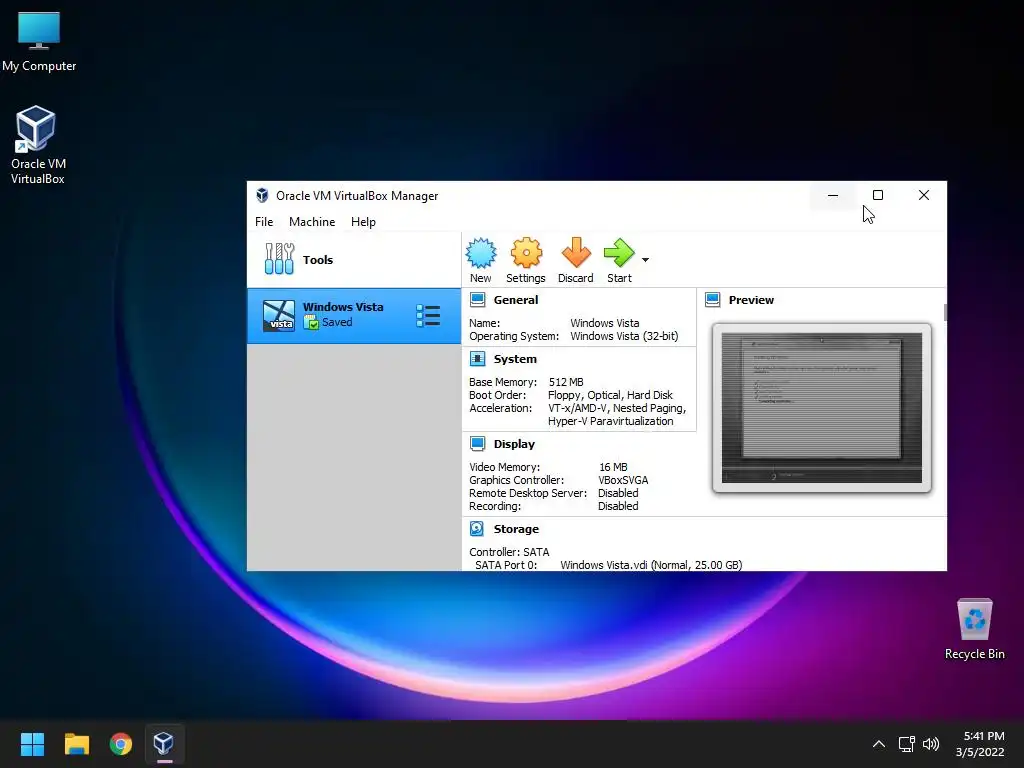Expand the Start button dropdown arrow

[x=645, y=260]
